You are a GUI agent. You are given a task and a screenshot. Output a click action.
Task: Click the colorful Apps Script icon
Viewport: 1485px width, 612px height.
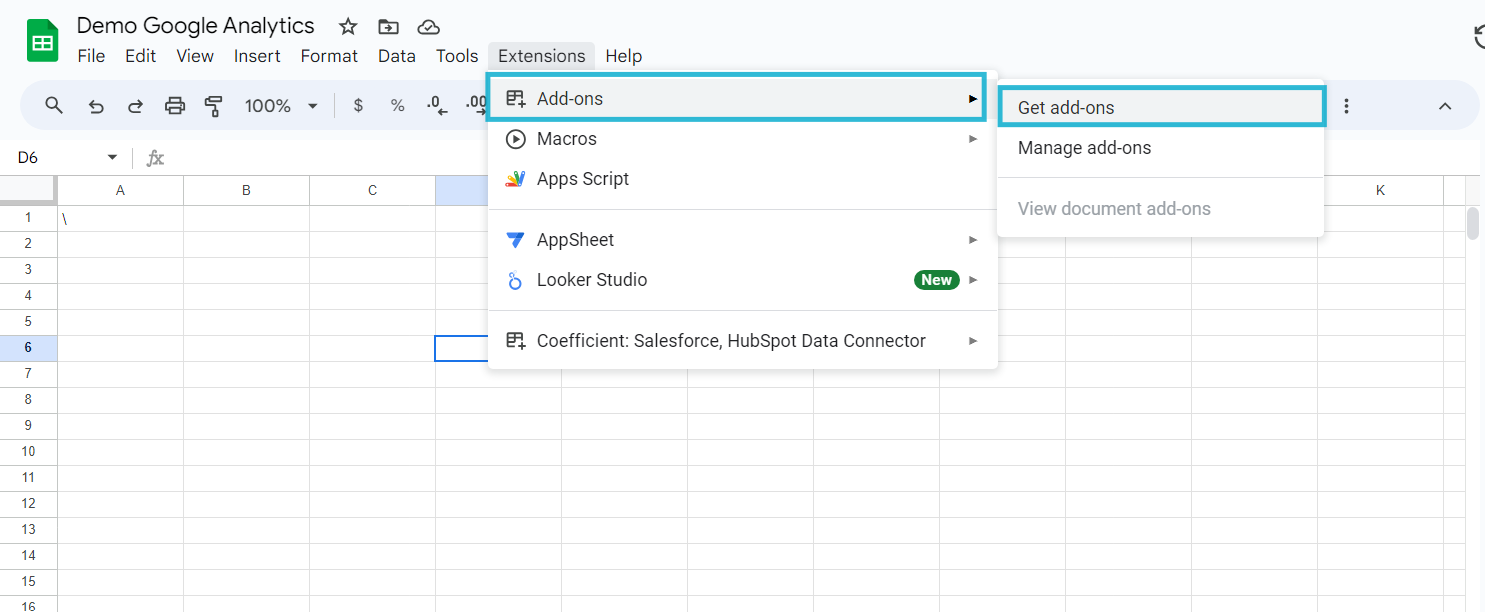tap(516, 179)
